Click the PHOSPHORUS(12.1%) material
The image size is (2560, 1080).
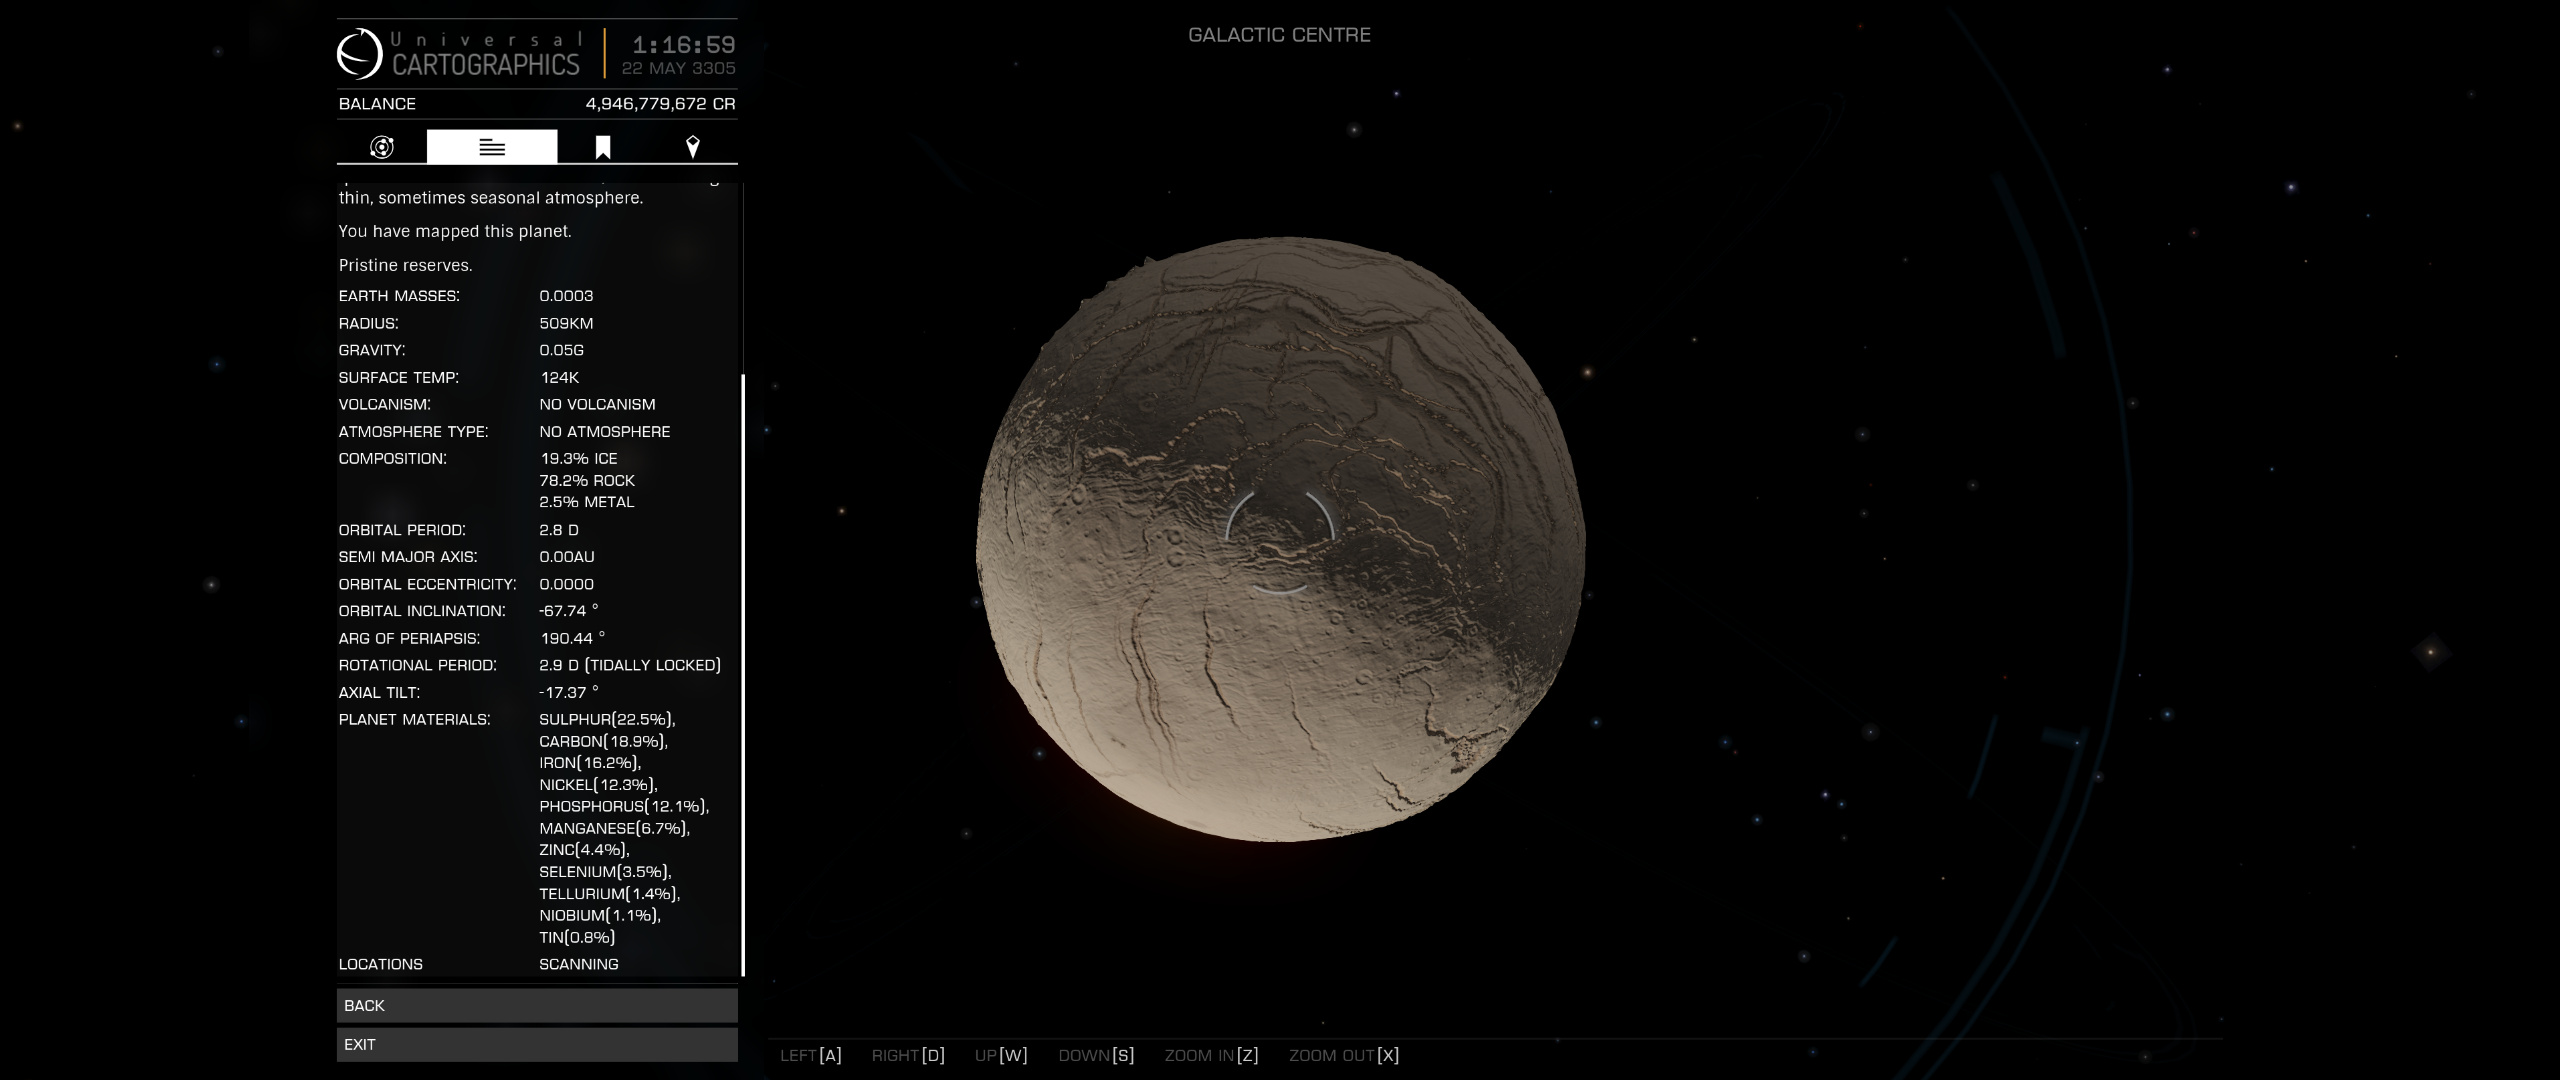(x=624, y=806)
